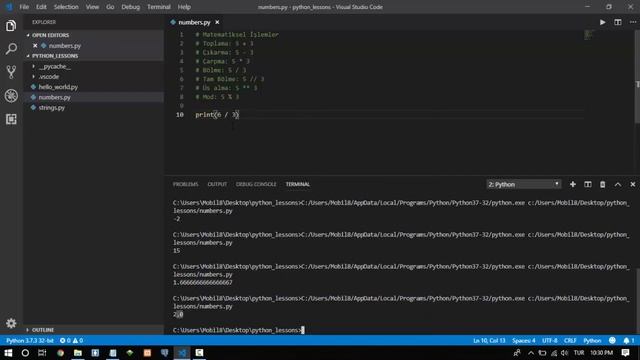The image size is (640, 360).
Task: Click Python 3.7.3 32-bit interpreter in status bar
Action: pos(30,340)
